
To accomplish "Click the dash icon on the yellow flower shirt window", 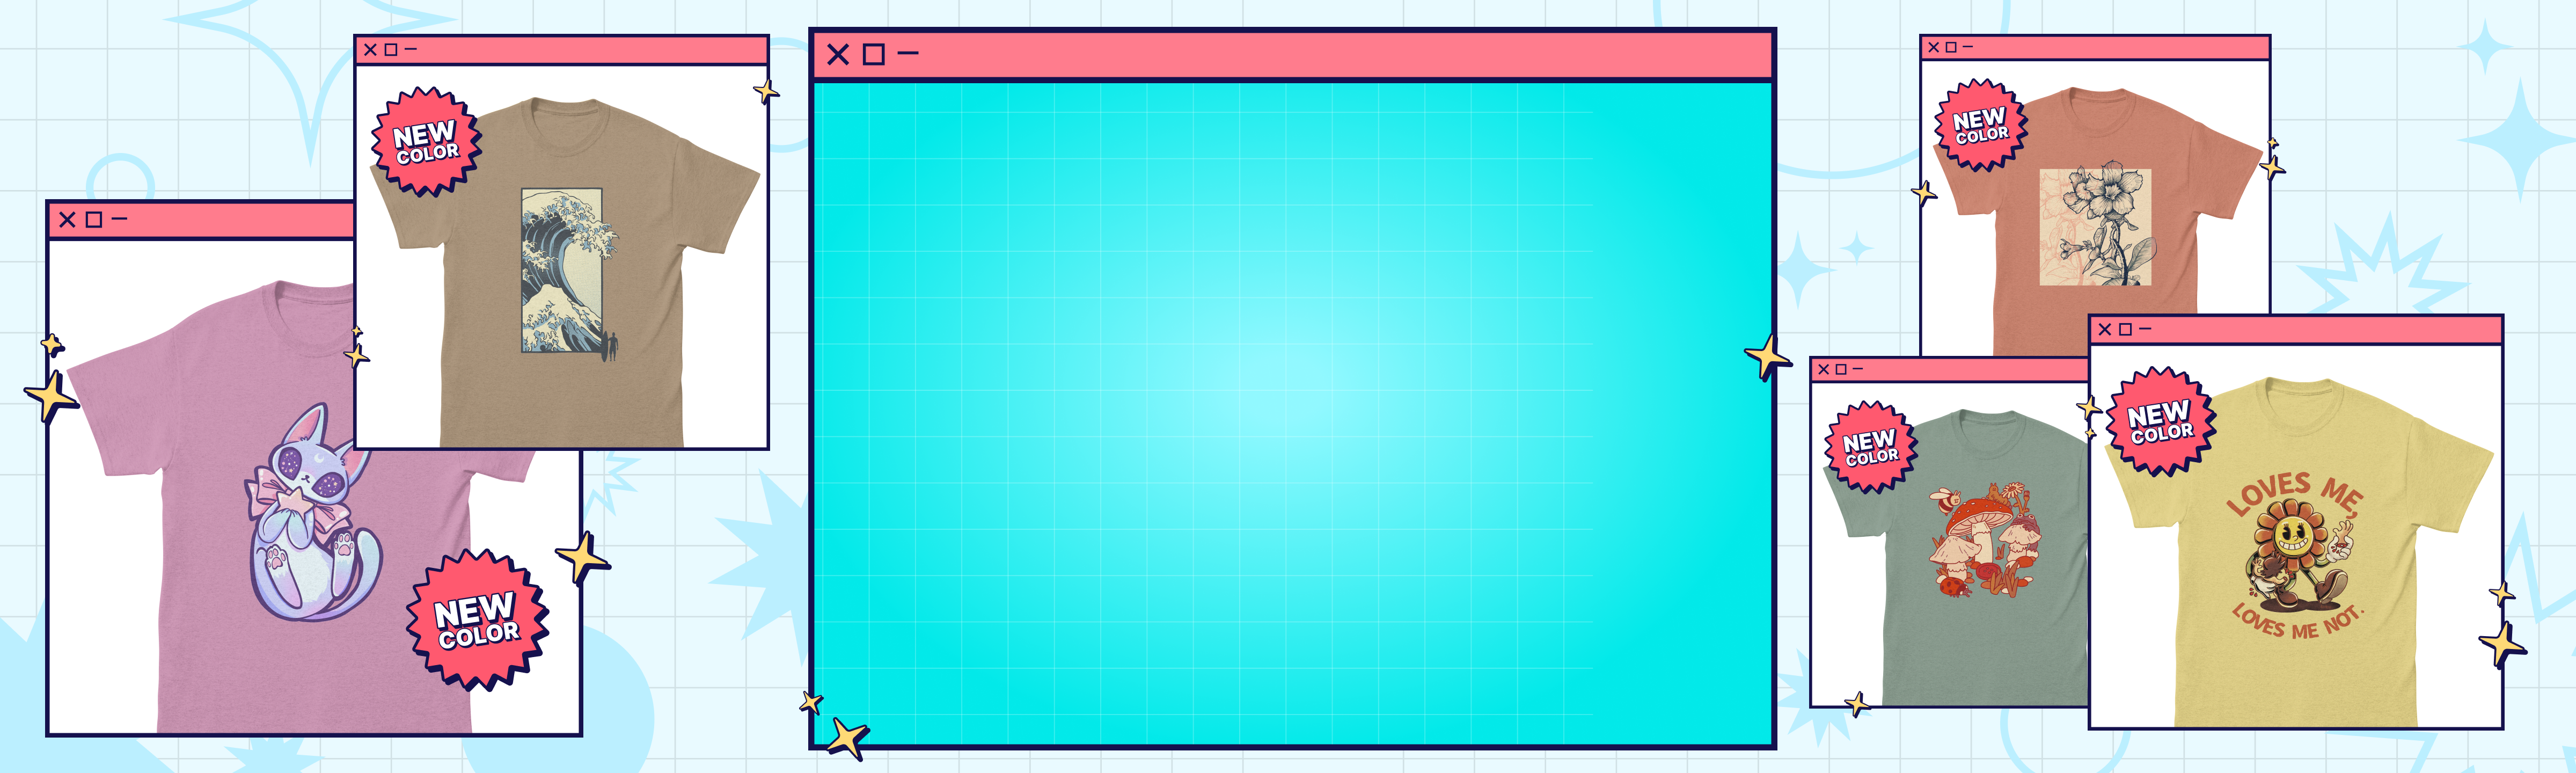I will tap(2145, 330).
